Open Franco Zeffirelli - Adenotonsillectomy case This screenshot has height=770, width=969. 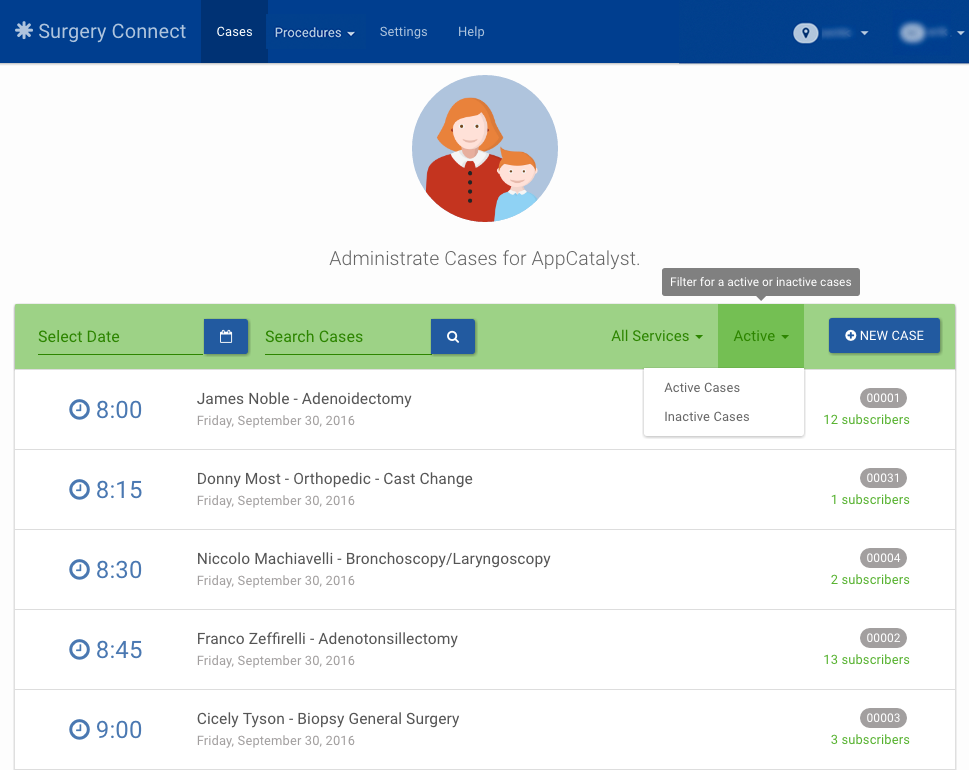[327, 639]
